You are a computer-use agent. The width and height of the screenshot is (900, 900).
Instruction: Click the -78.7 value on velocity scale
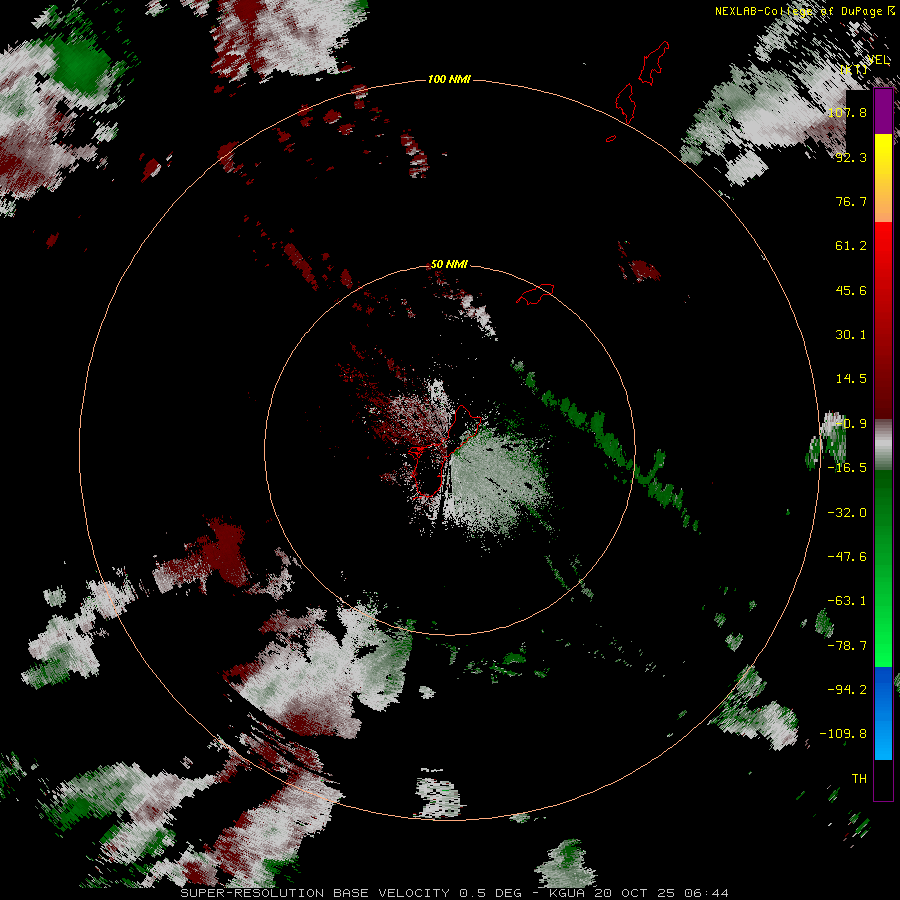click(x=848, y=646)
